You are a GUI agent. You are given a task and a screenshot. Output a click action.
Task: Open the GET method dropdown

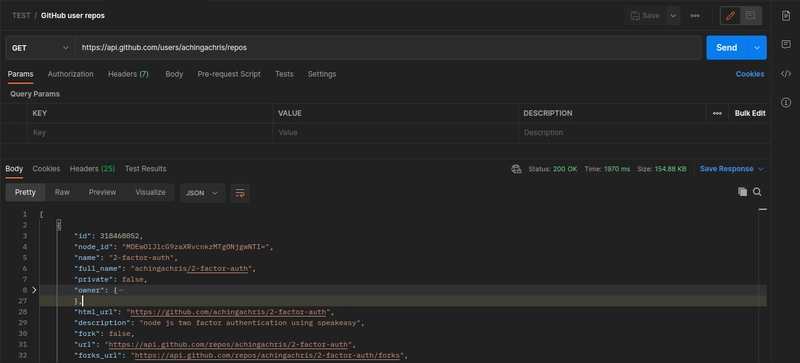(40, 47)
